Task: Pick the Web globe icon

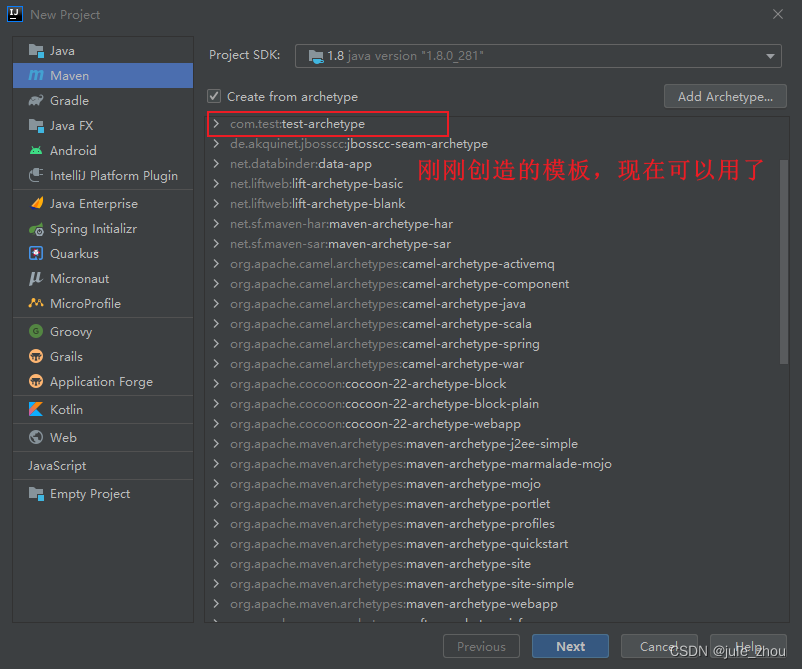Action: pos(36,437)
